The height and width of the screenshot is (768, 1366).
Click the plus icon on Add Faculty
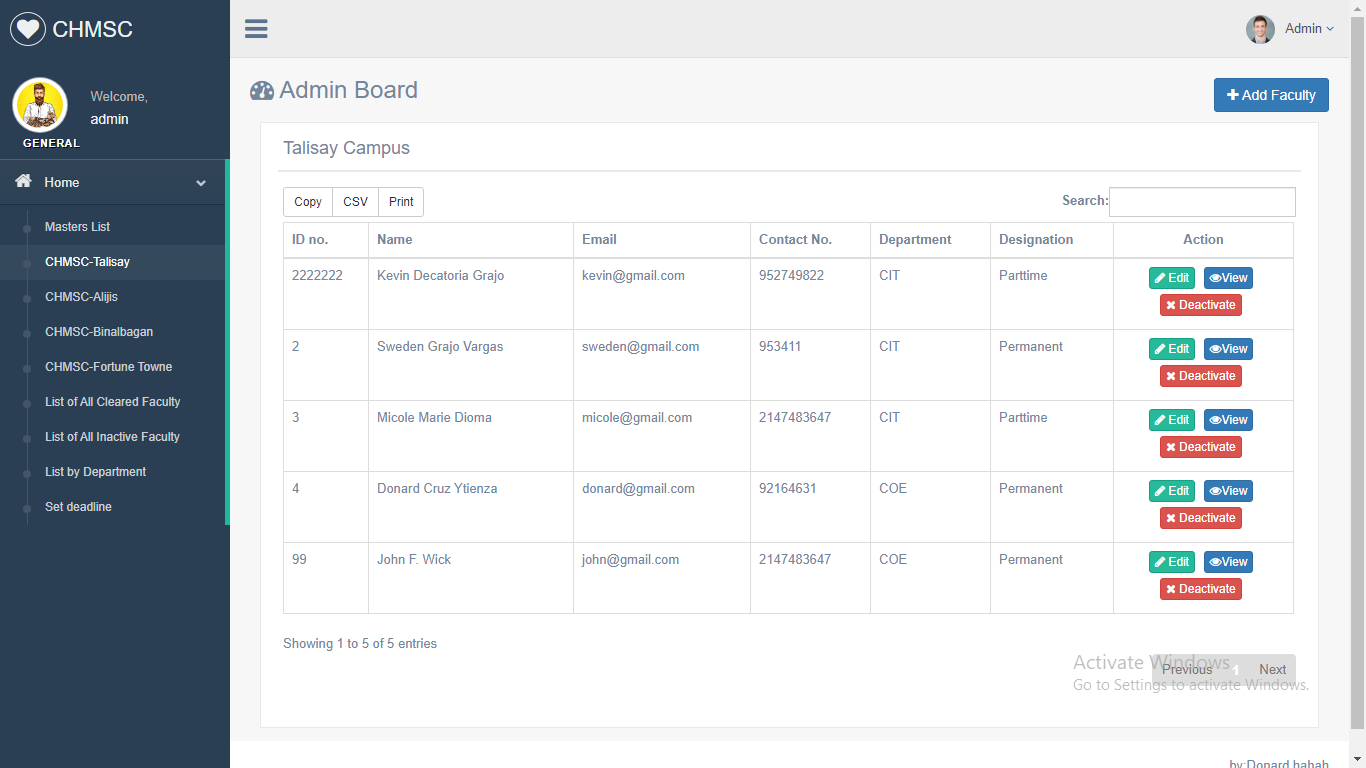1232,94
